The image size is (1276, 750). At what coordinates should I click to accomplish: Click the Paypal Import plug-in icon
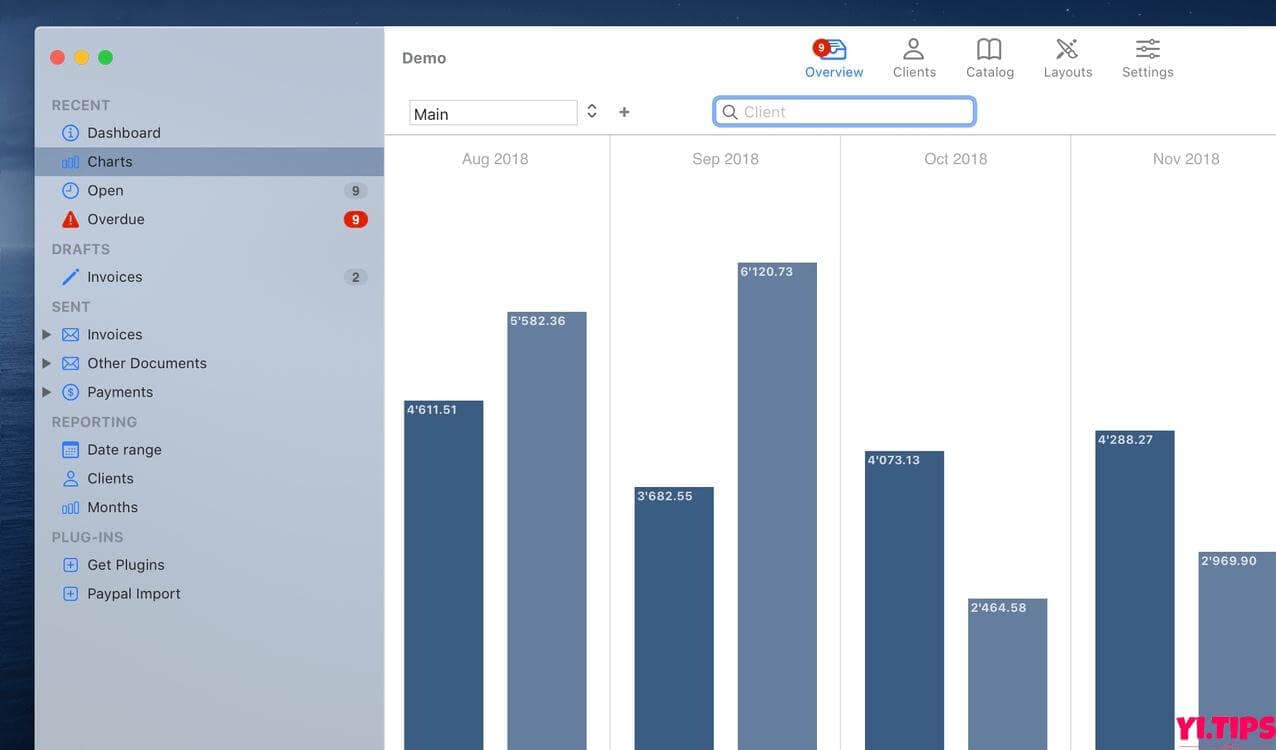click(70, 594)
